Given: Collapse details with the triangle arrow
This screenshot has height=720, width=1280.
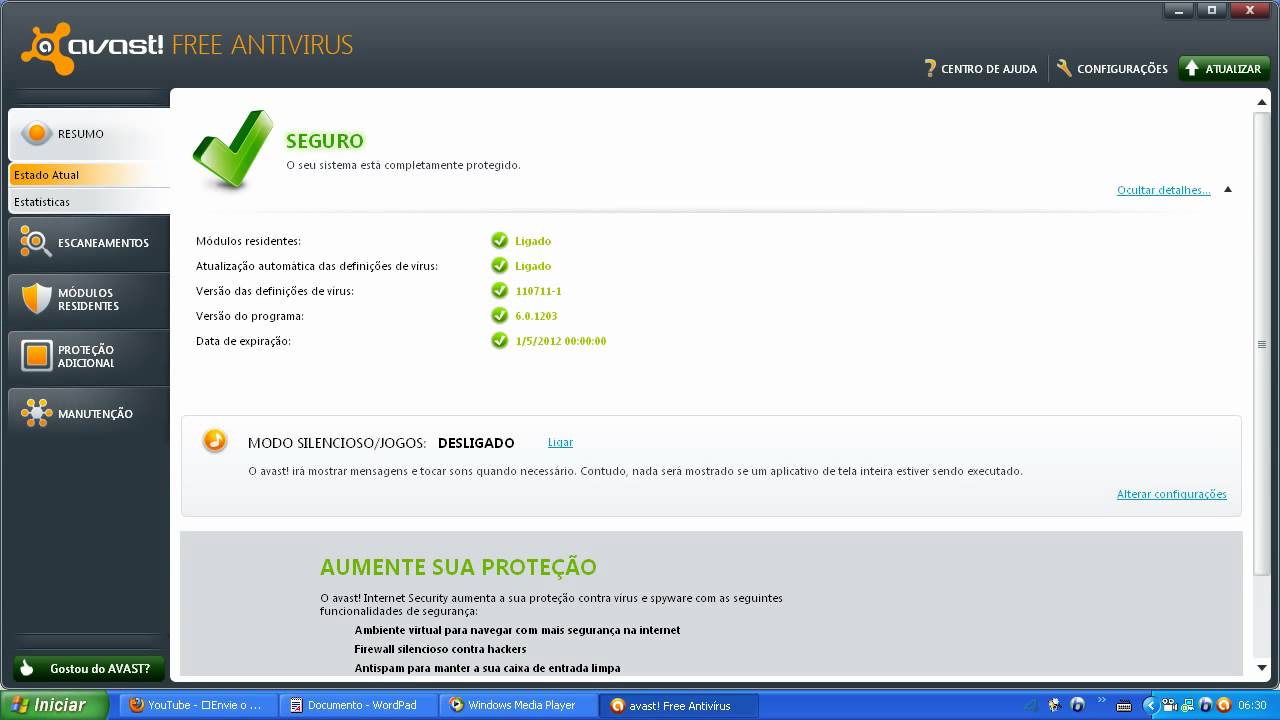Looking at the screenshot, I should pos(1228,190).
